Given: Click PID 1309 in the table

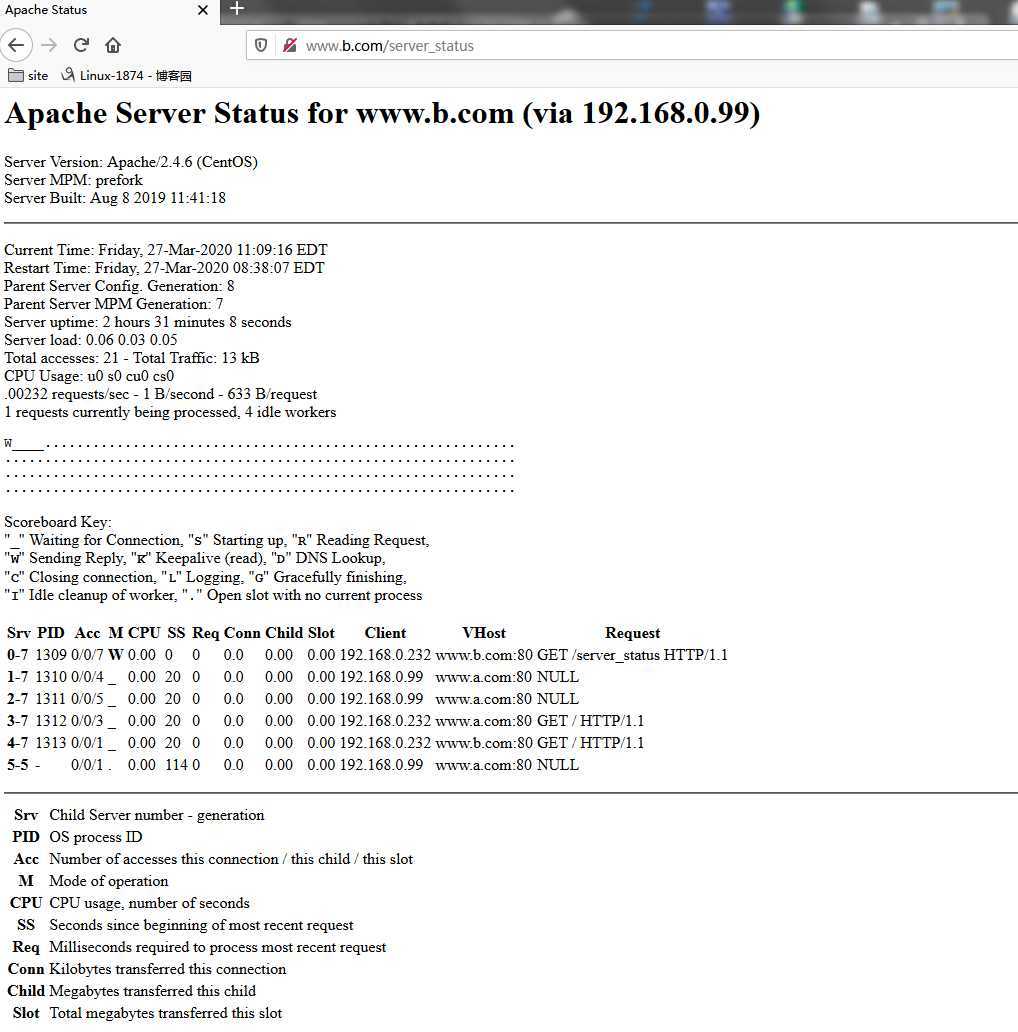Looking at the screenshot, I should (51, 655).
